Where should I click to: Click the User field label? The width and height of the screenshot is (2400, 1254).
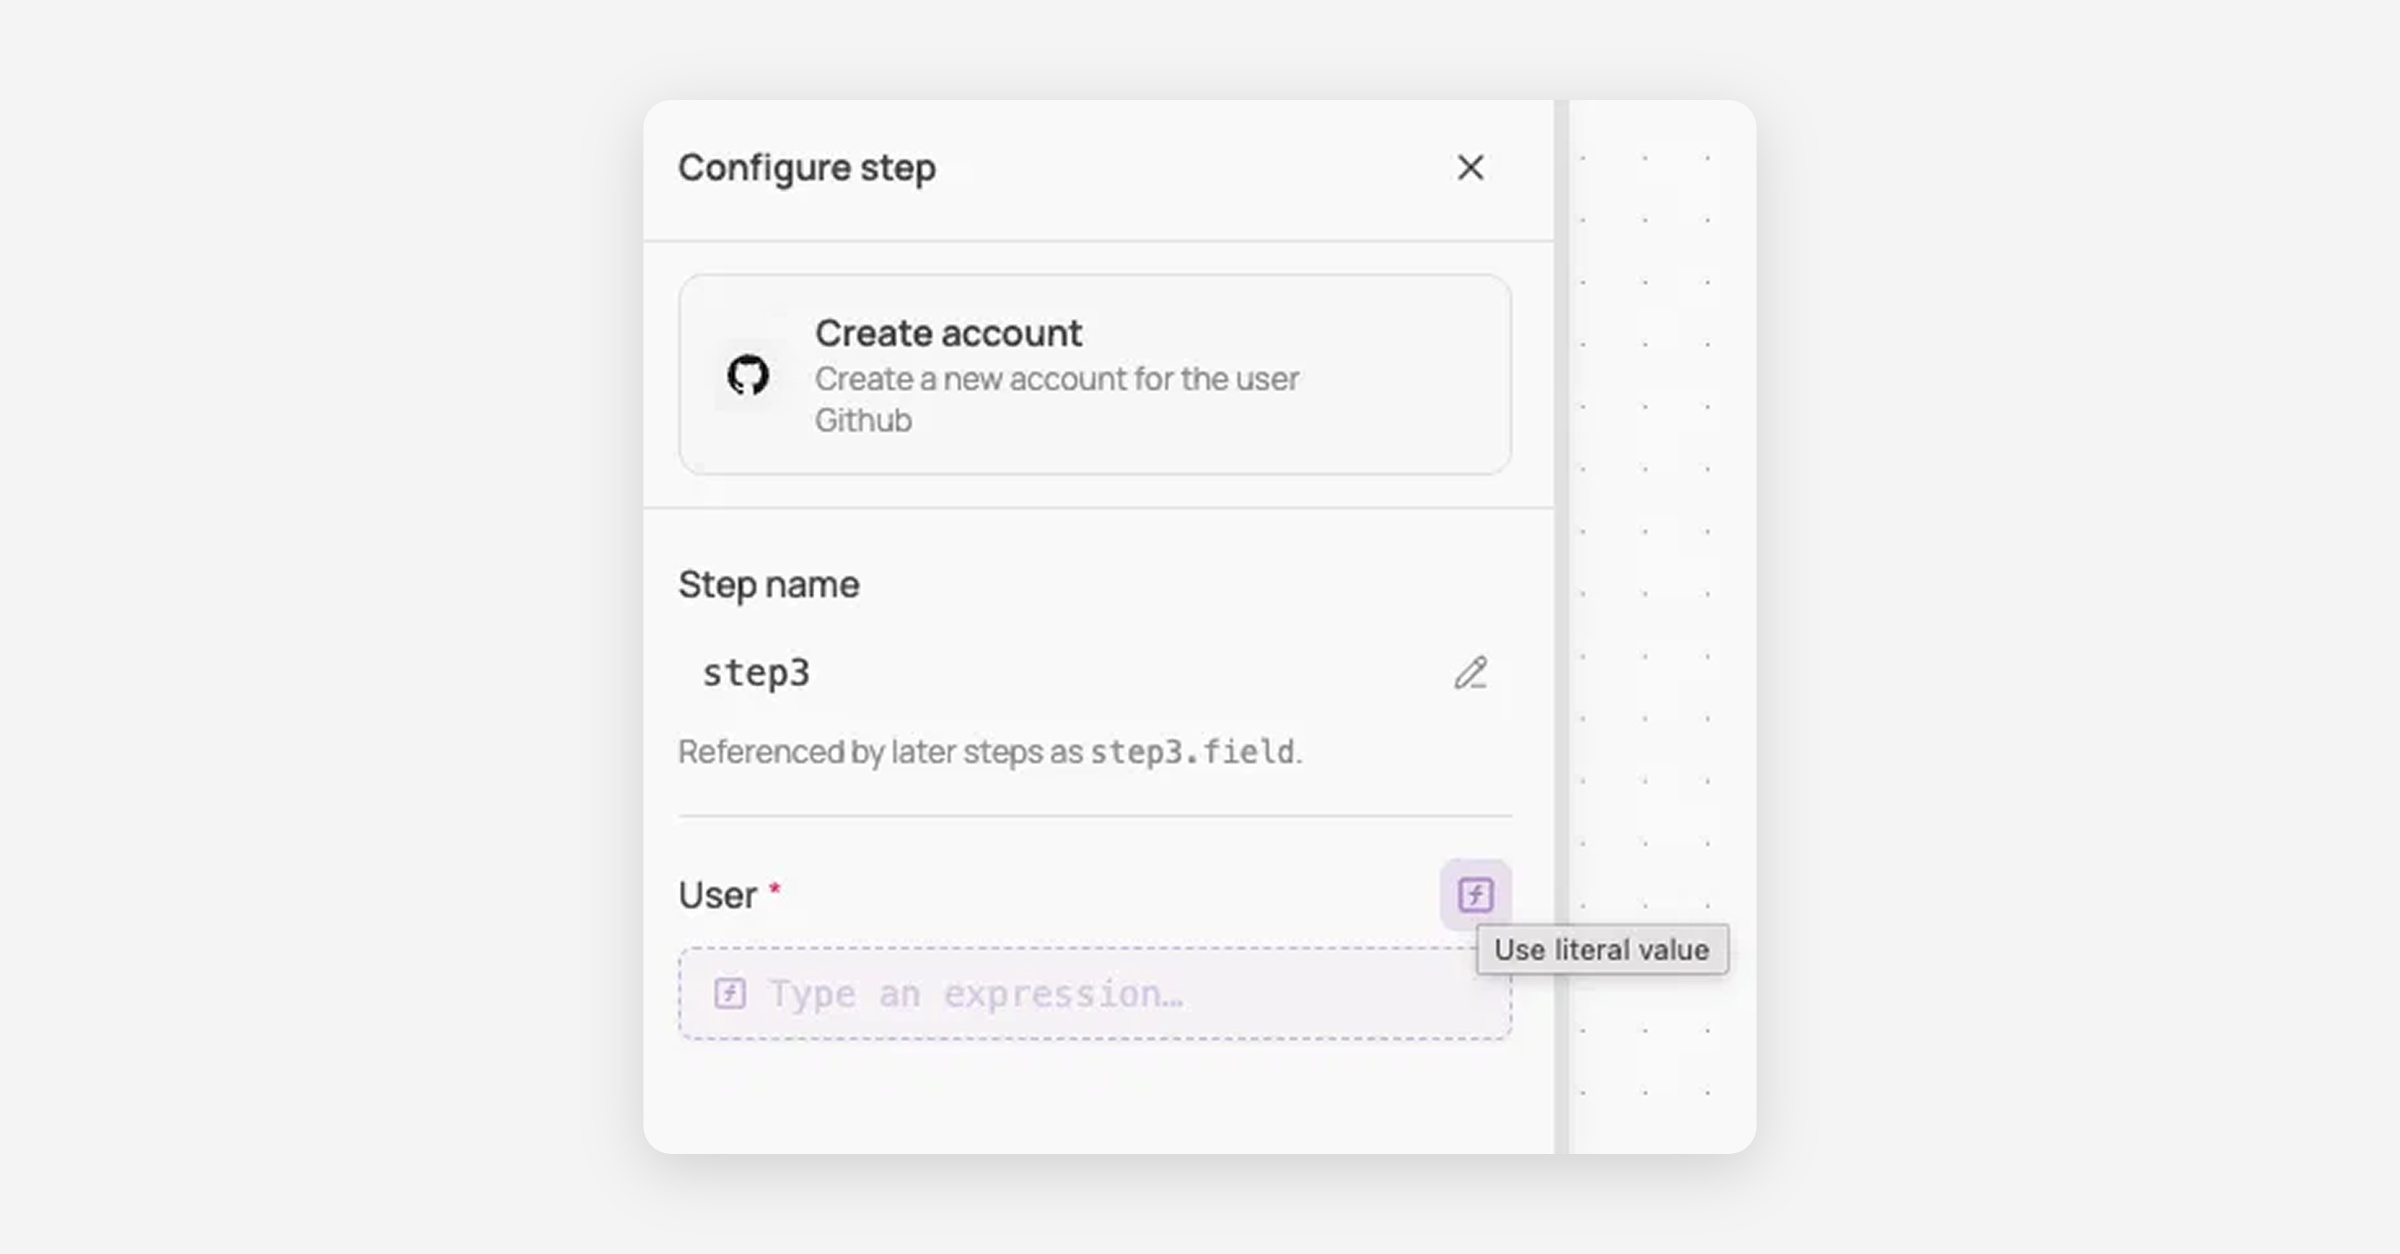pos(718,895)
